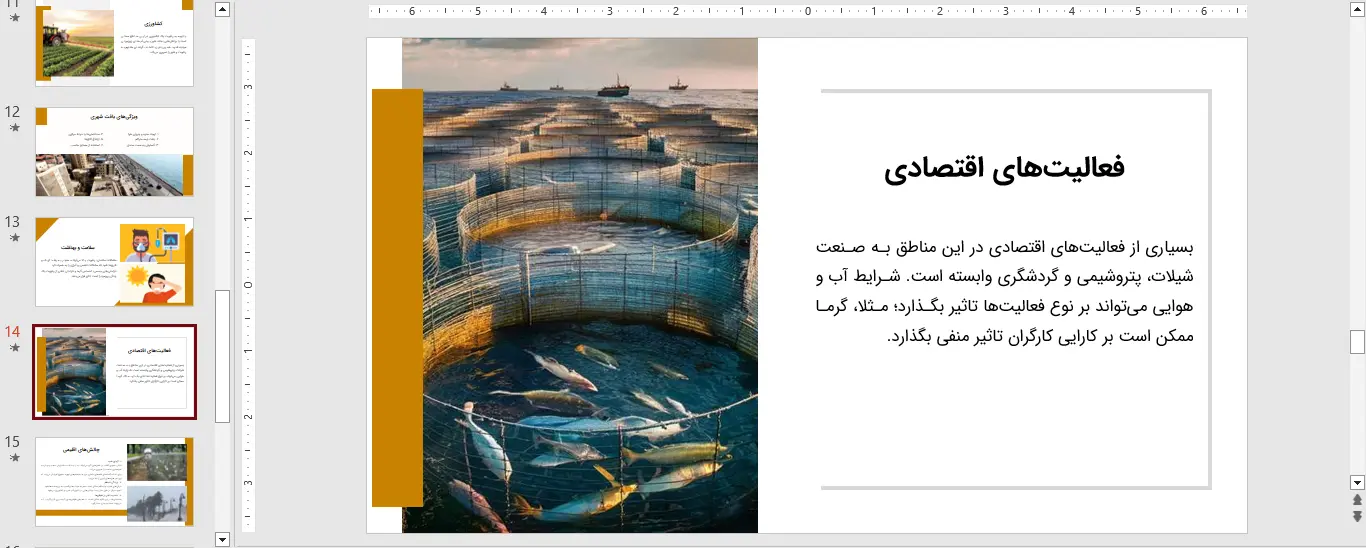Select slide 12 thumbnail in the panel
This screenshot has width=1366, height=548.
pyautogui.click(x=114, y=152)
